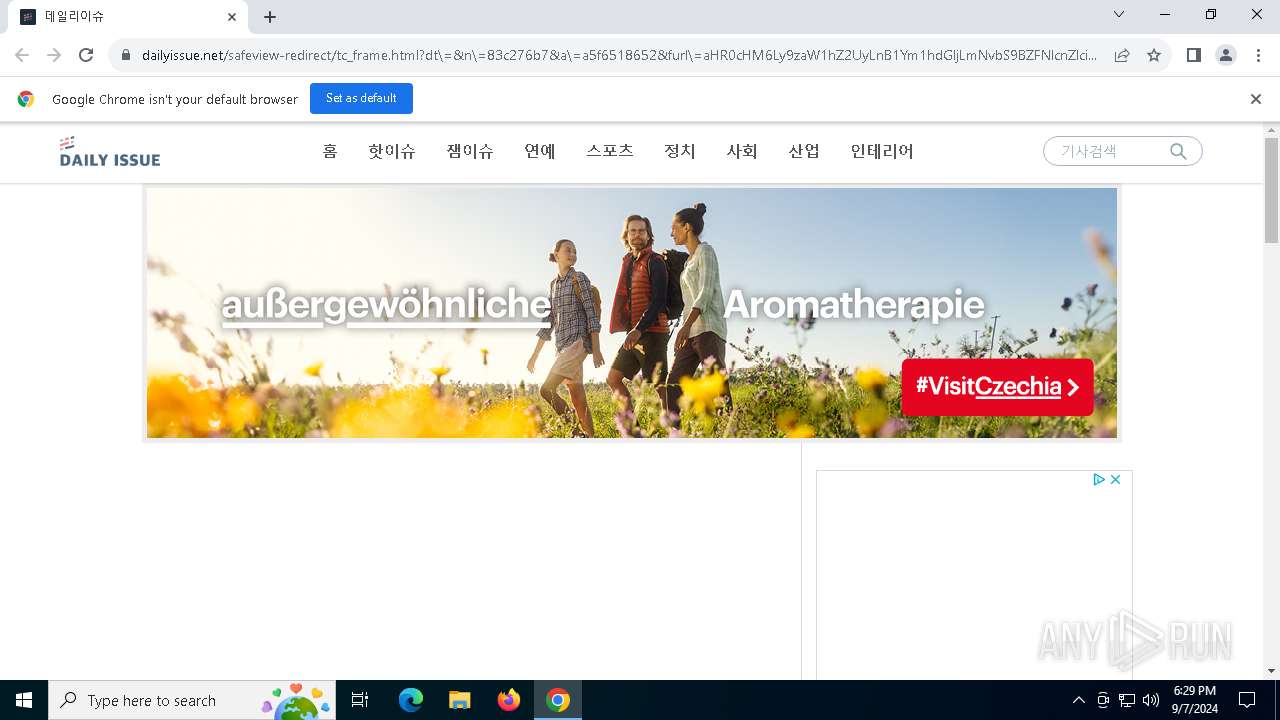Image resolution: width=1280 pixels, height=720 pixels.
Task: Click the taskbar search box
Action: point(192,700)
